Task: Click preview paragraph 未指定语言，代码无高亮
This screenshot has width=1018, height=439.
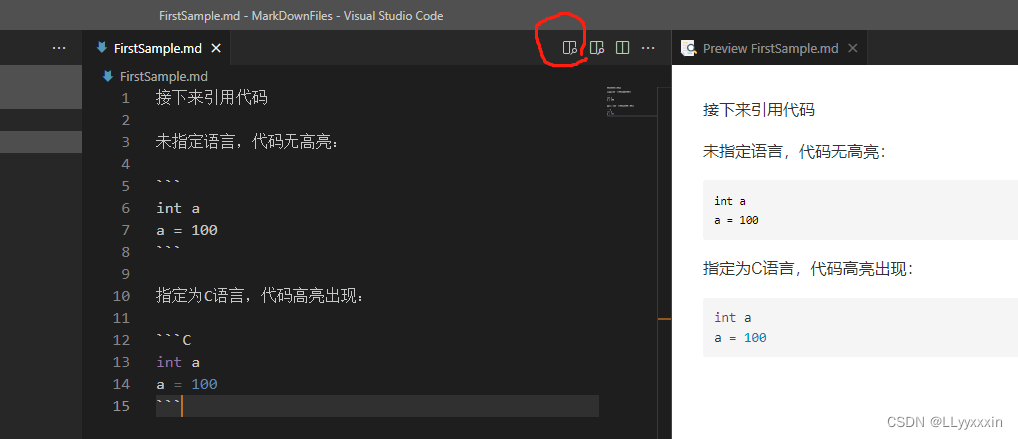Action: (x=794, y=153)
